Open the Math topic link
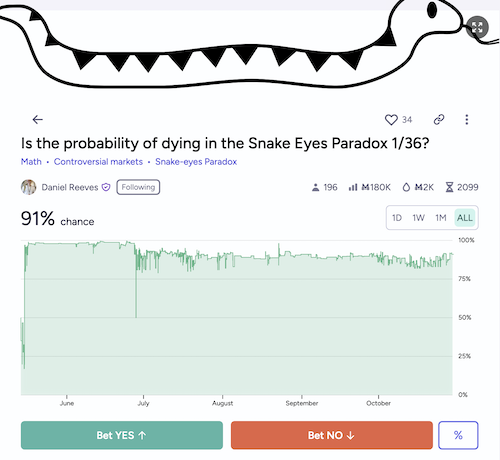The image size is (500, 460). coord(31,162)
